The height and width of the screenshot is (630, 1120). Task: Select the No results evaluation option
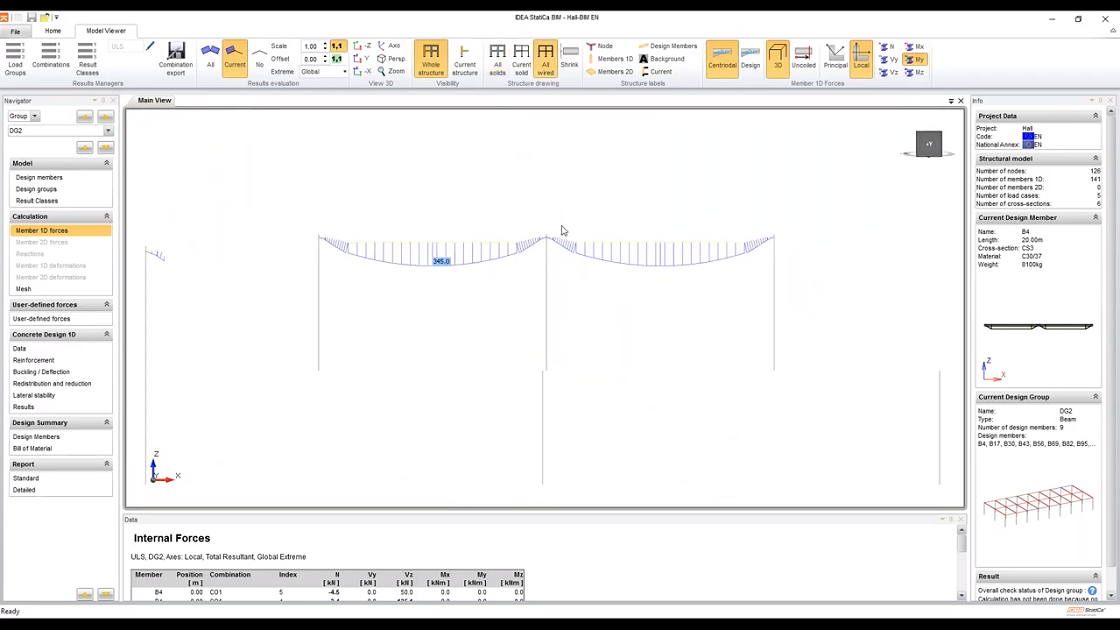(x=259, y=56)
